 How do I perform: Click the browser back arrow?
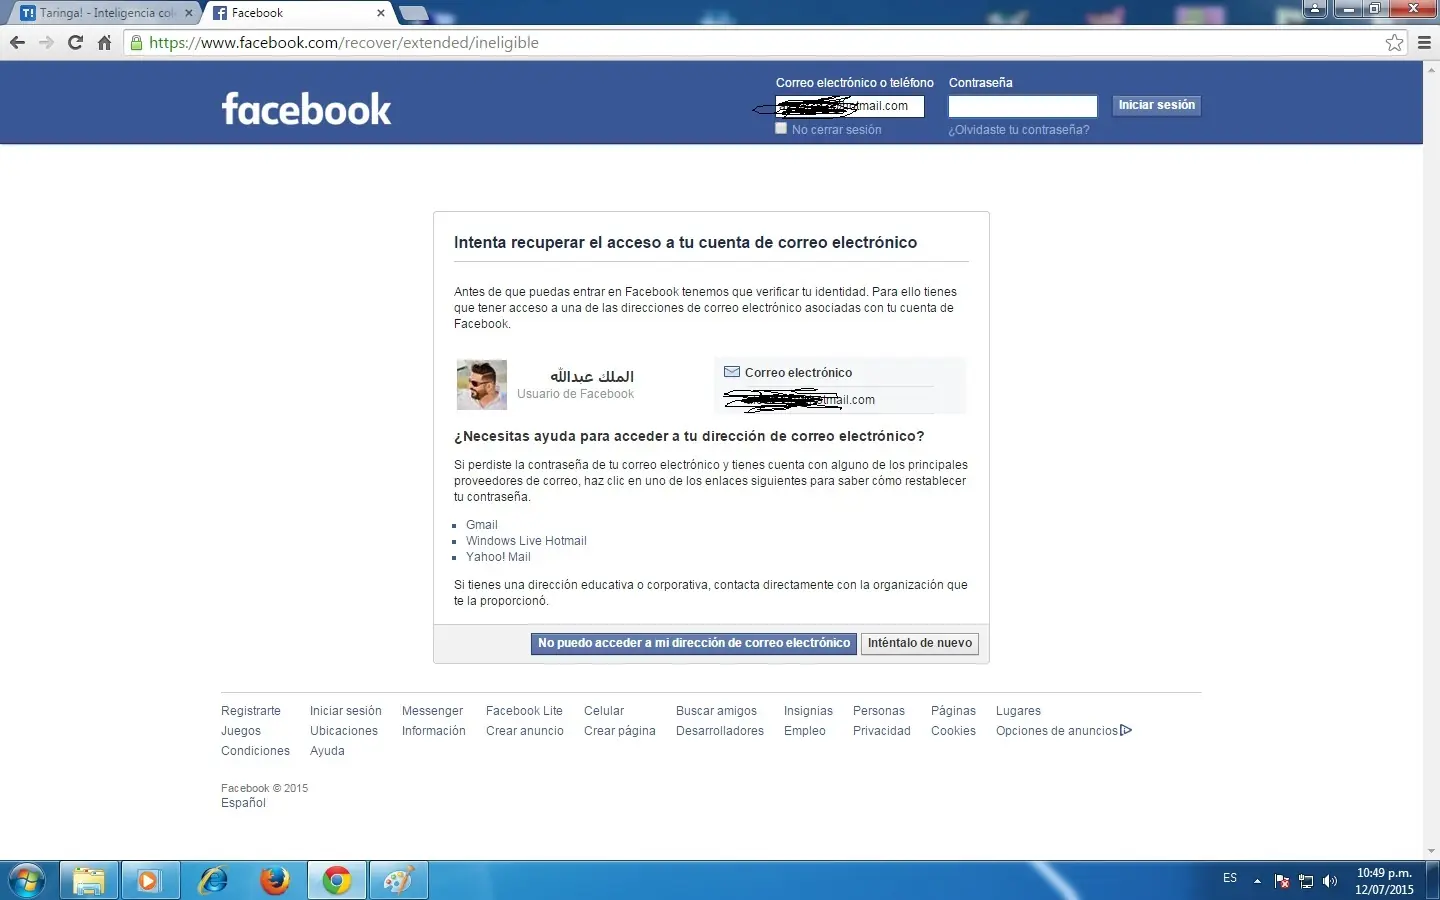[x=17, y=43]
